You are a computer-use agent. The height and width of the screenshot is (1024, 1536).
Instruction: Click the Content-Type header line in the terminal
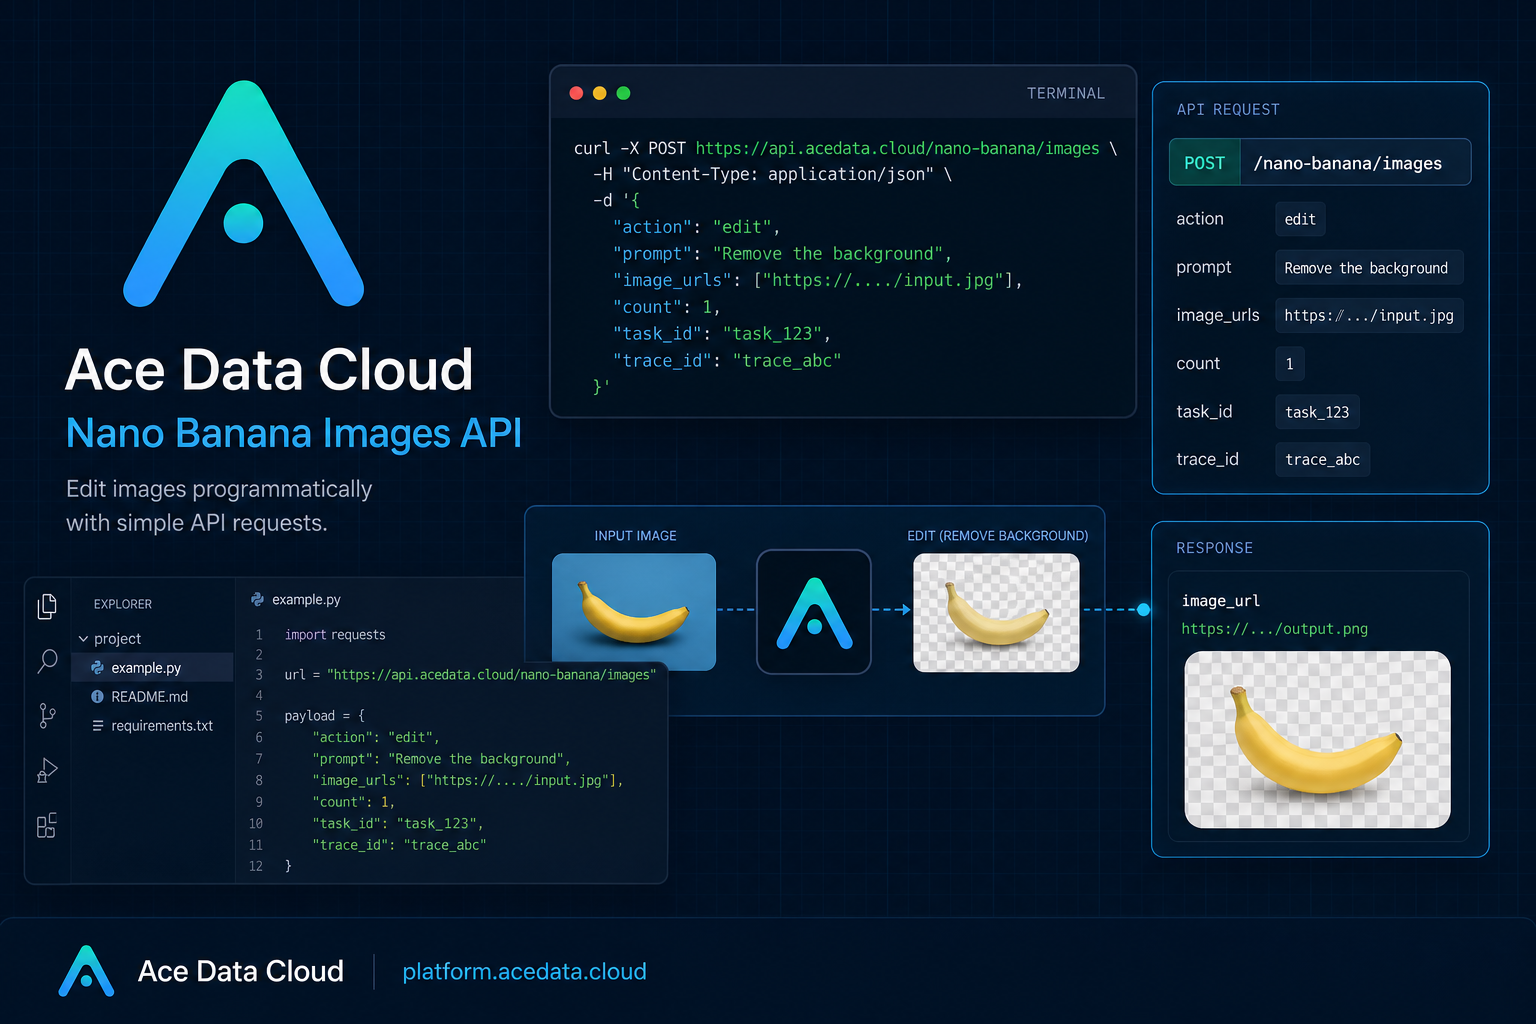click(773, 174)
